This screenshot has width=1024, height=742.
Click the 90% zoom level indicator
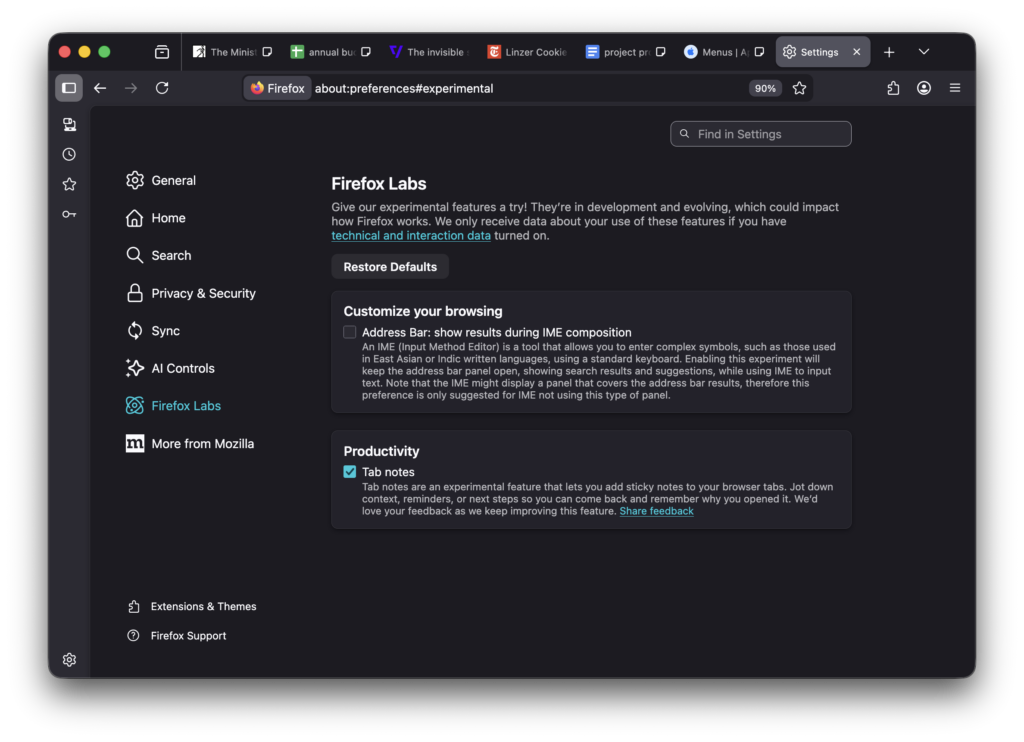[765, 88]
